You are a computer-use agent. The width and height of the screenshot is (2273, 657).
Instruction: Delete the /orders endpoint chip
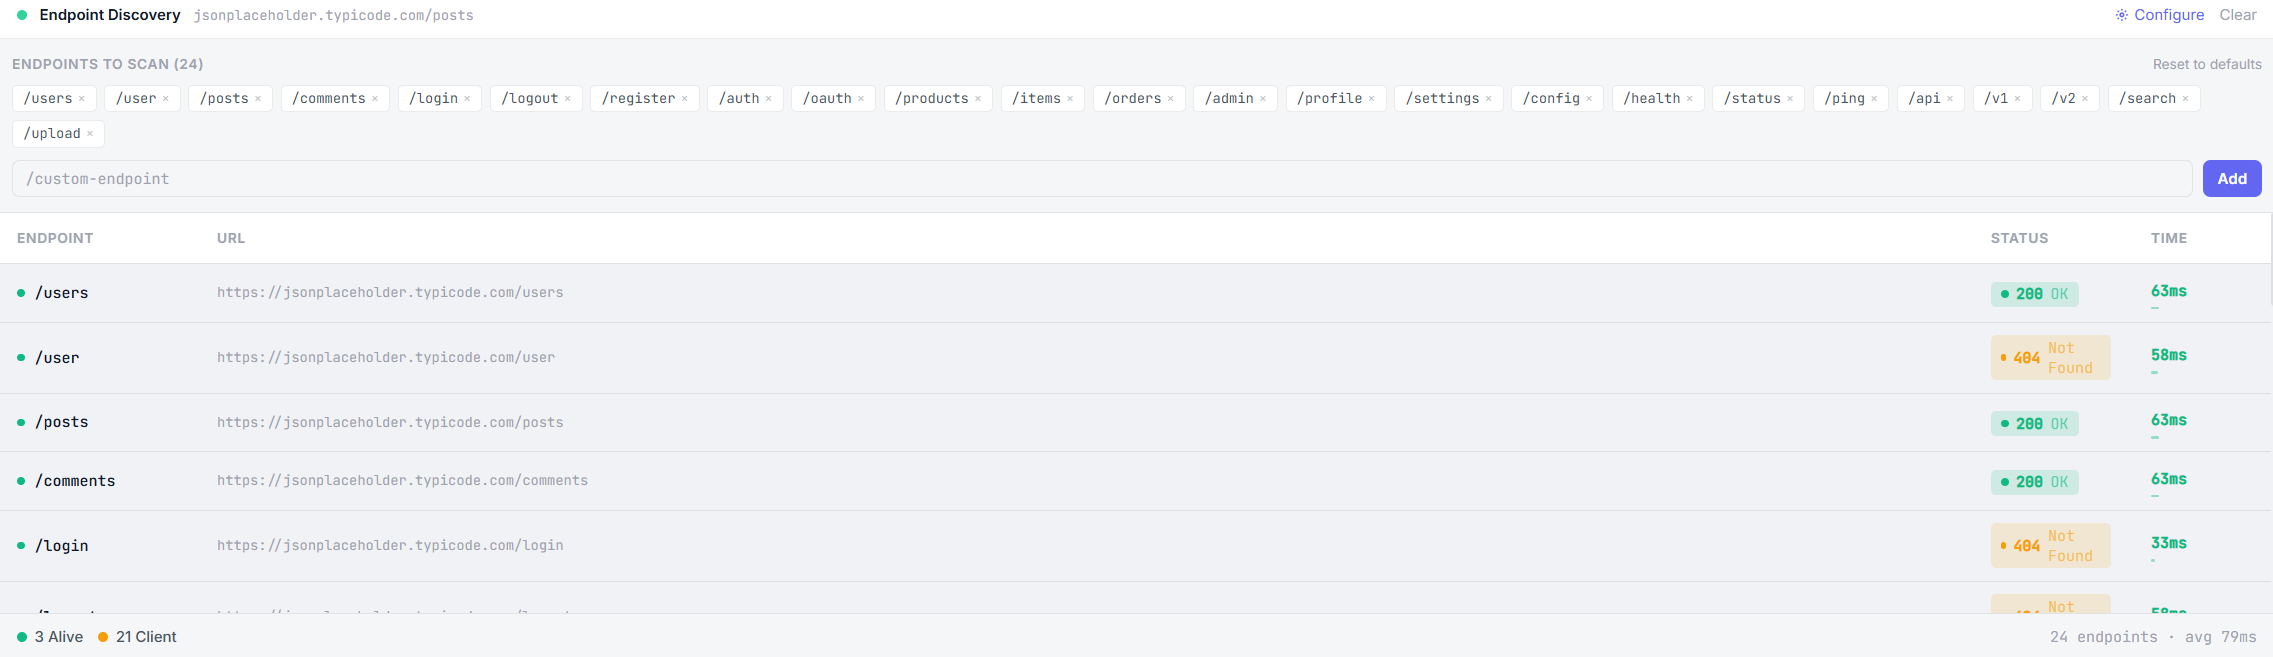1171,99
